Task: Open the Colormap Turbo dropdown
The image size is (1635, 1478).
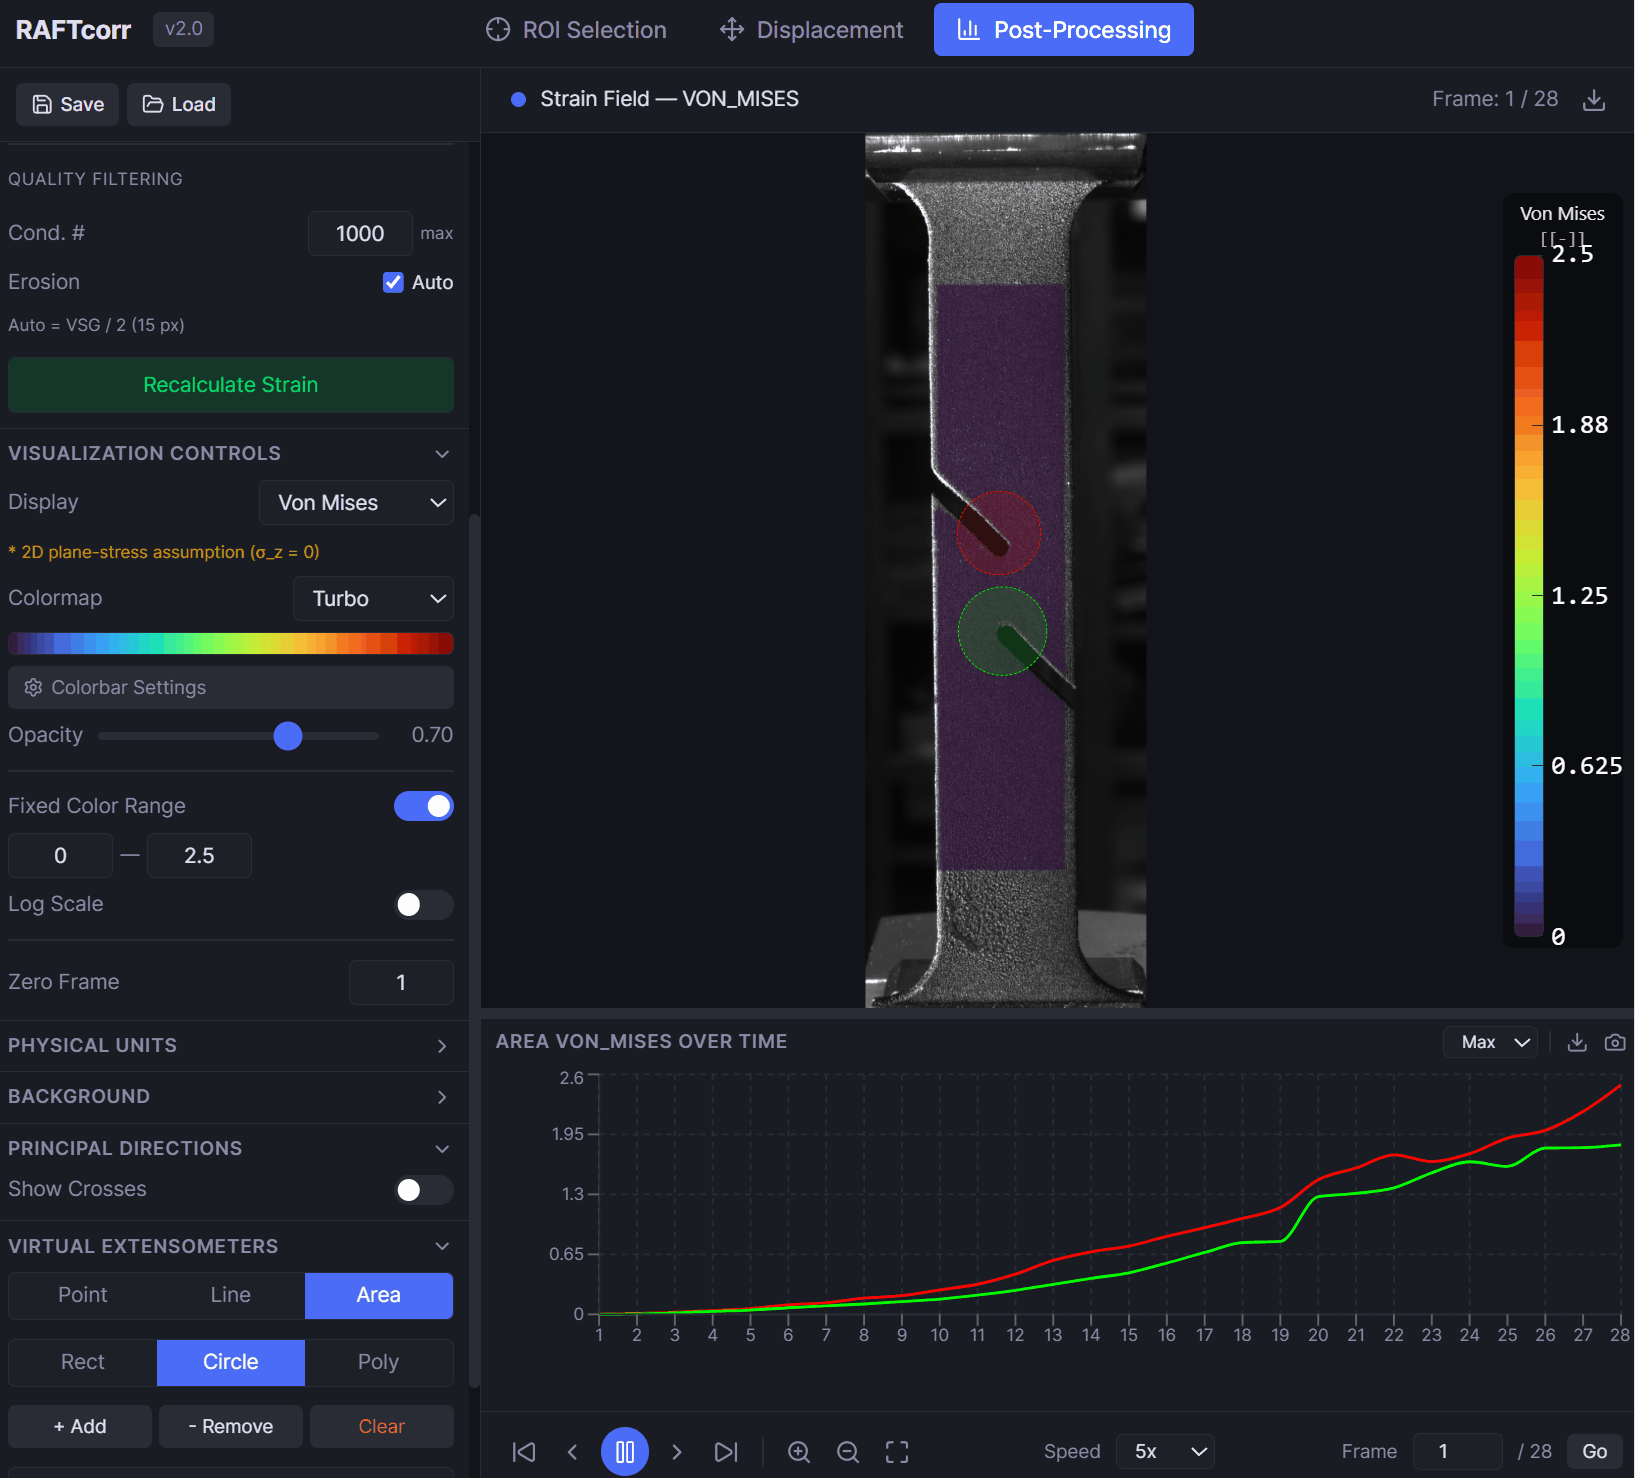Action: pos(373,599)
